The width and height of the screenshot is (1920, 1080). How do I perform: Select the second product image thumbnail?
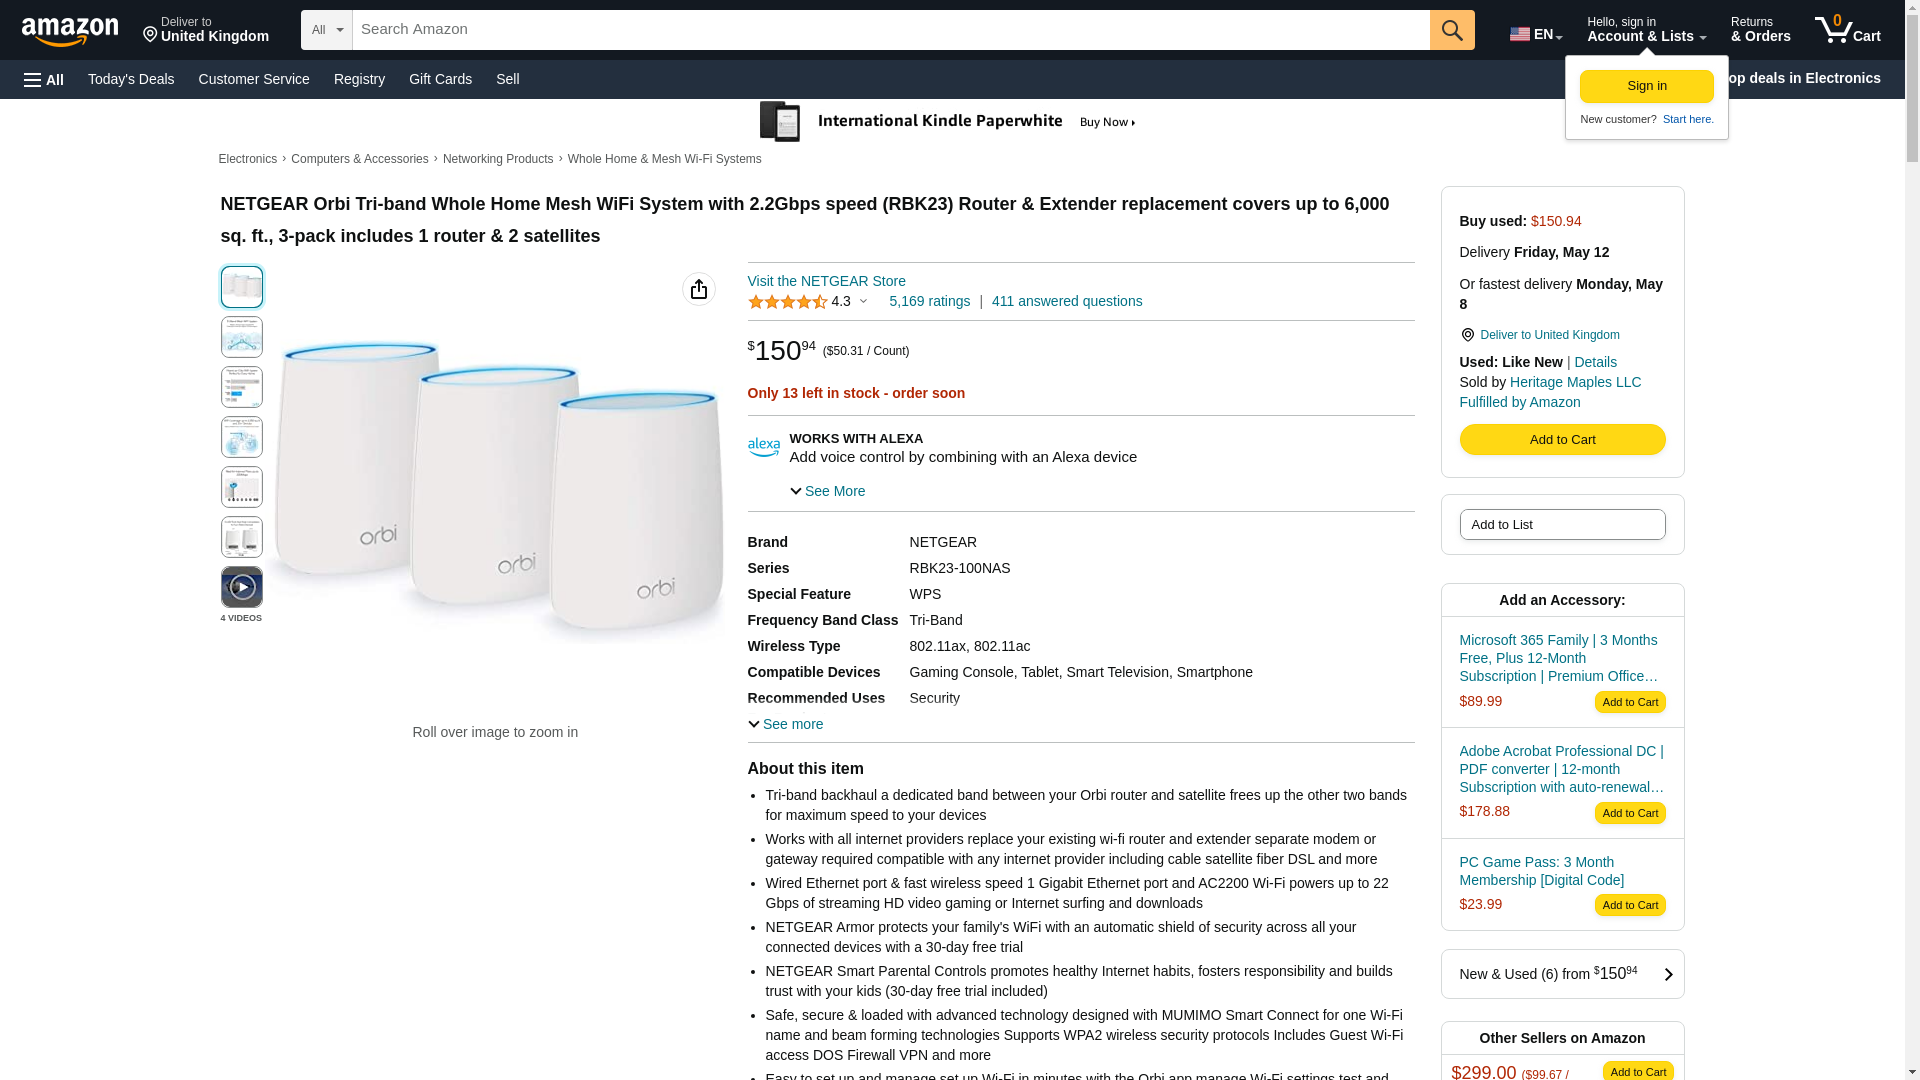point(242,337)
